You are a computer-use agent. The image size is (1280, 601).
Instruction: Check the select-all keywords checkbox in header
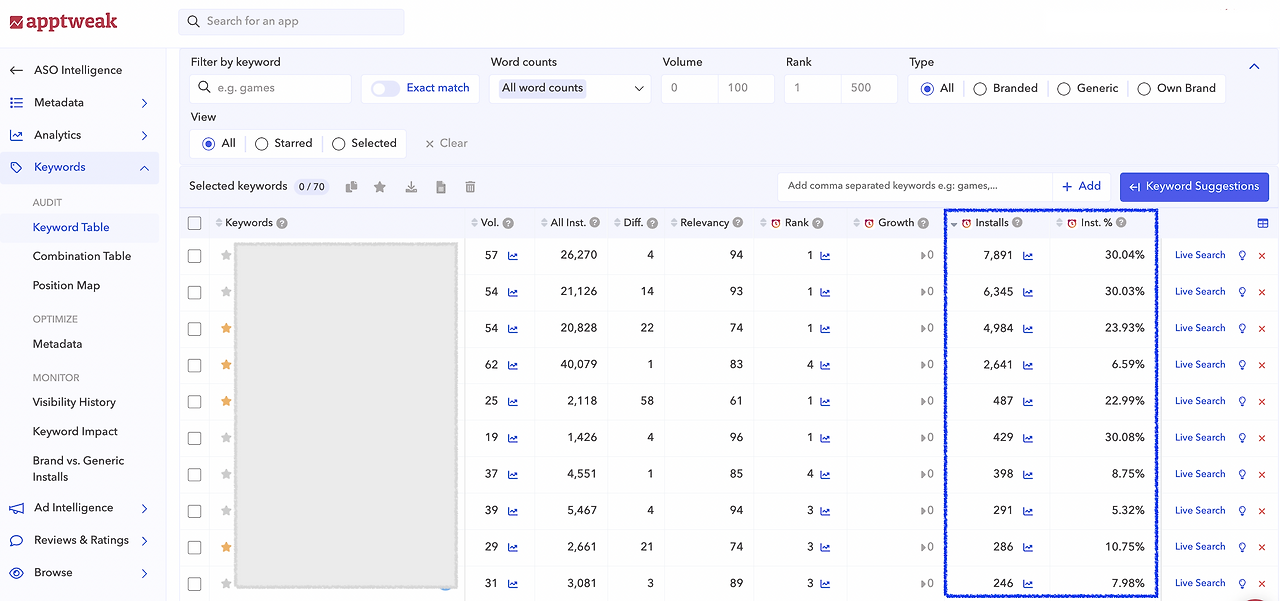pyautogui.click(x=195, y=223)
